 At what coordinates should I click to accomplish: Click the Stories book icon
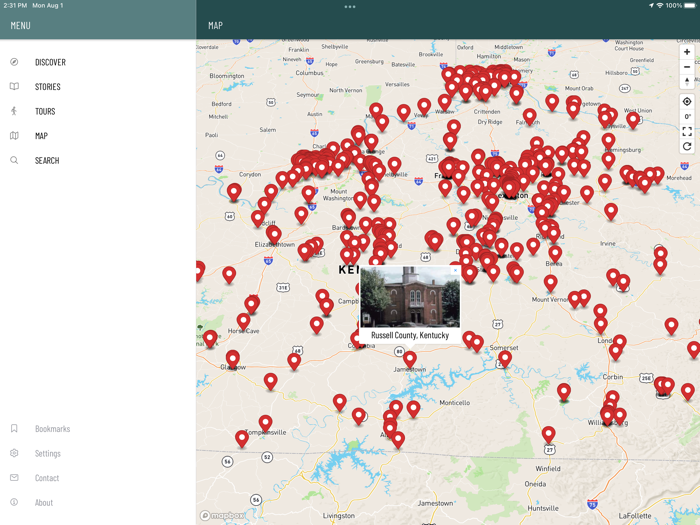[x=14, y=87]
